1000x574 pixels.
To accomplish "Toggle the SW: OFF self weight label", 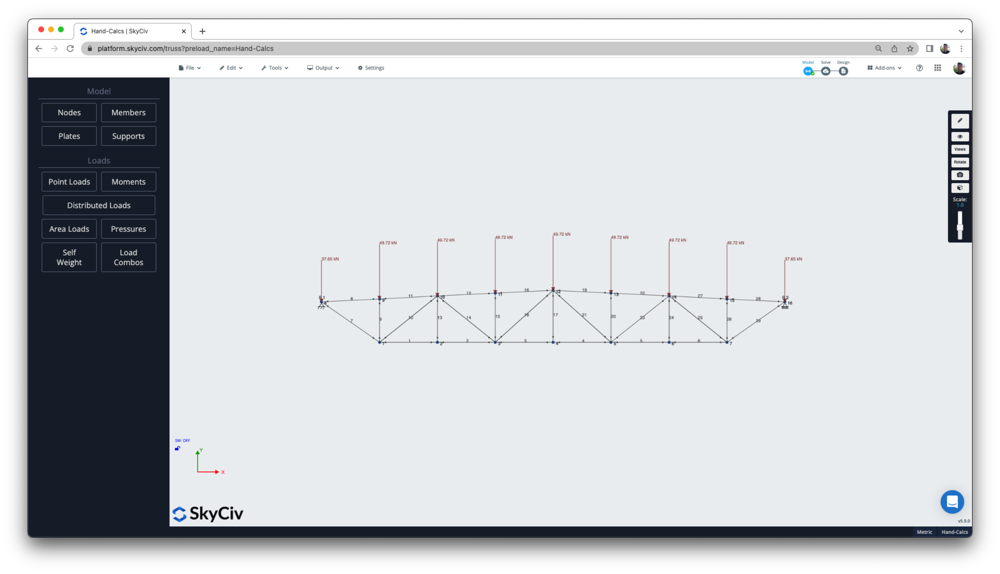I will point(182,440).
